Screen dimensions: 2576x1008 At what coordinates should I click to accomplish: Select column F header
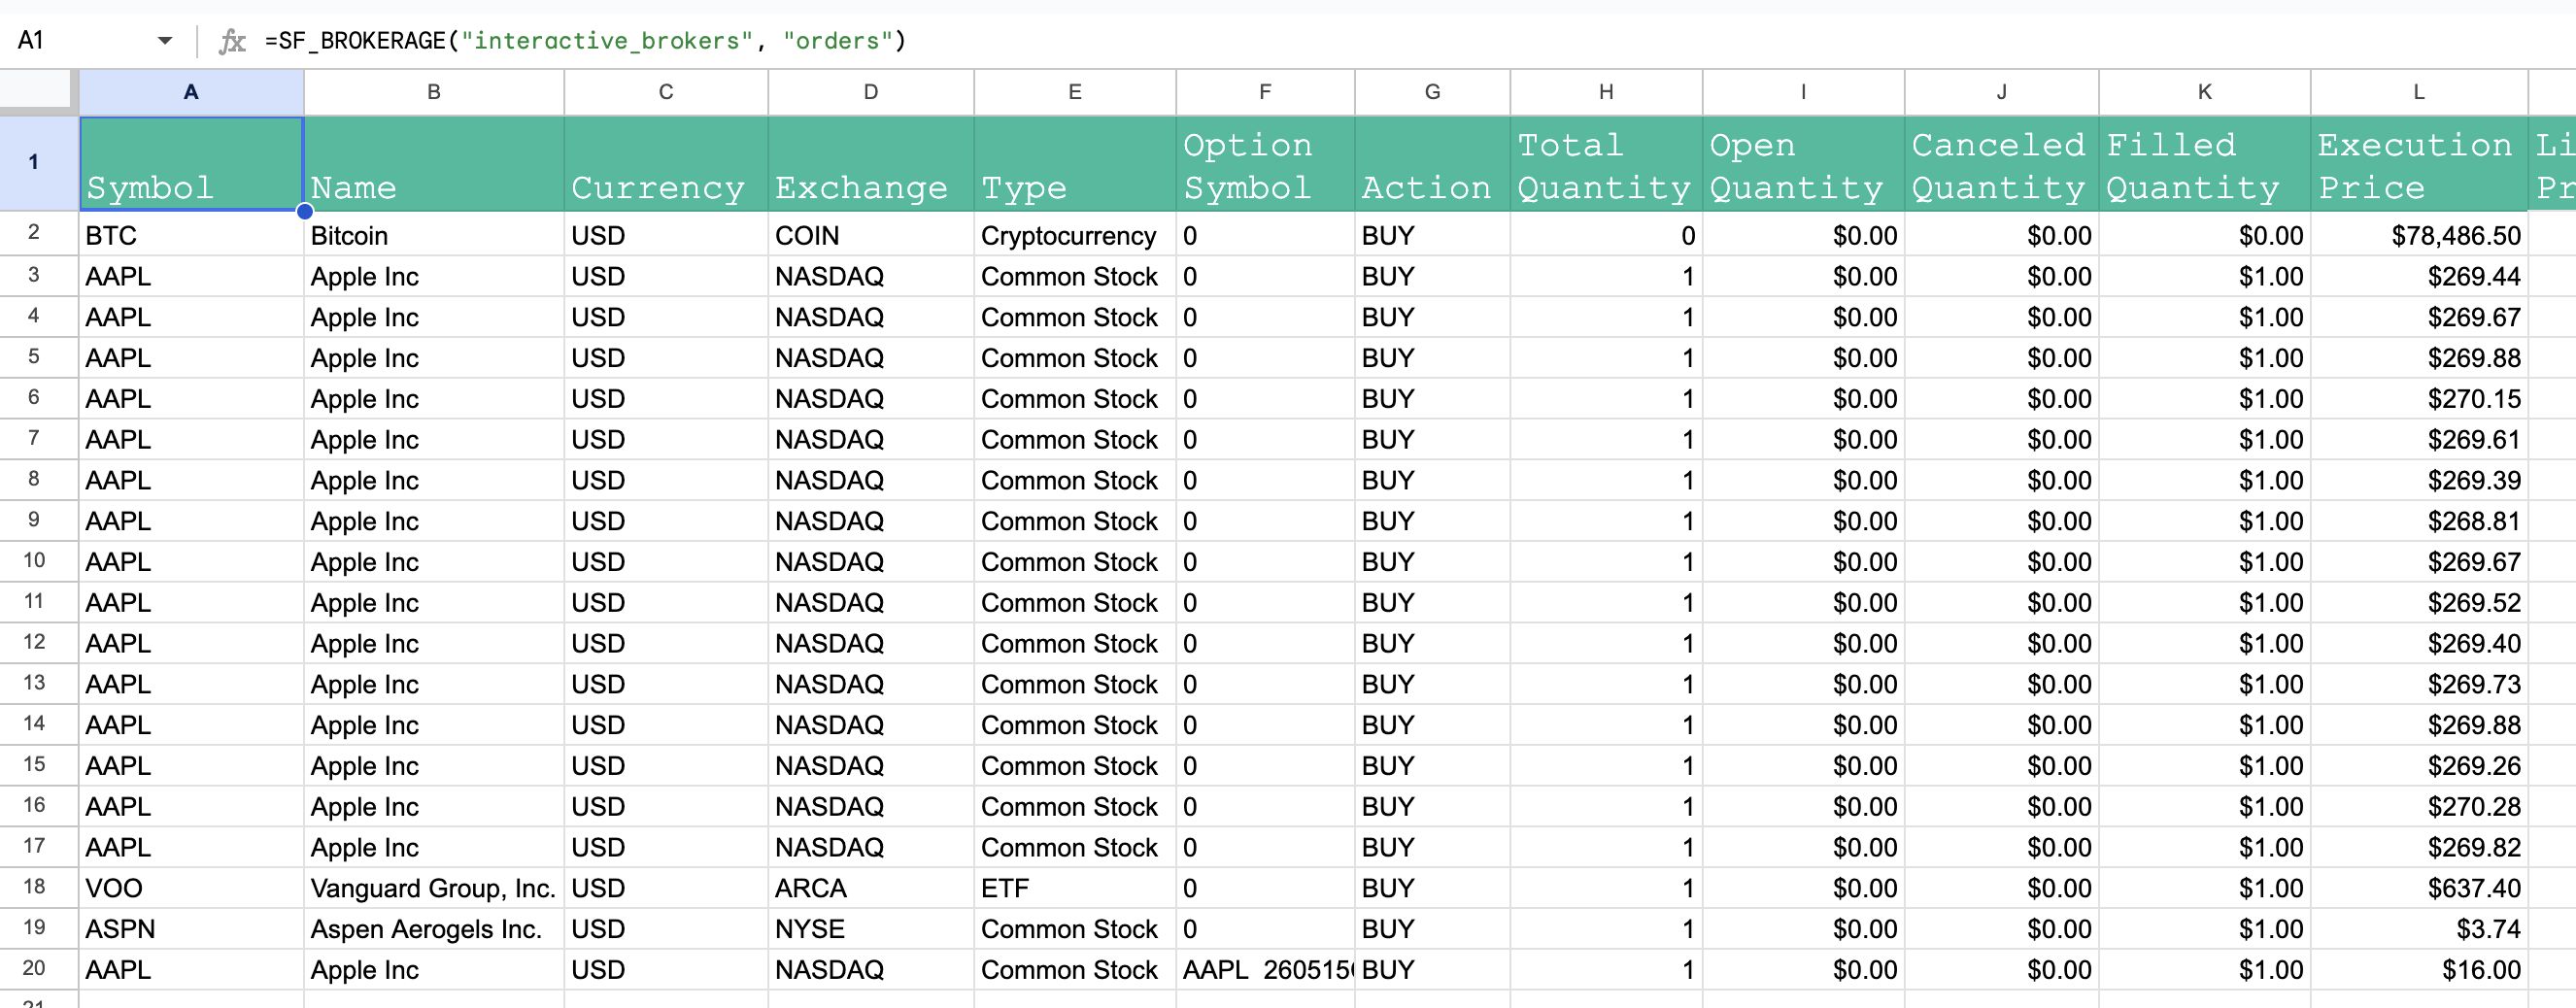[1265, 92]
